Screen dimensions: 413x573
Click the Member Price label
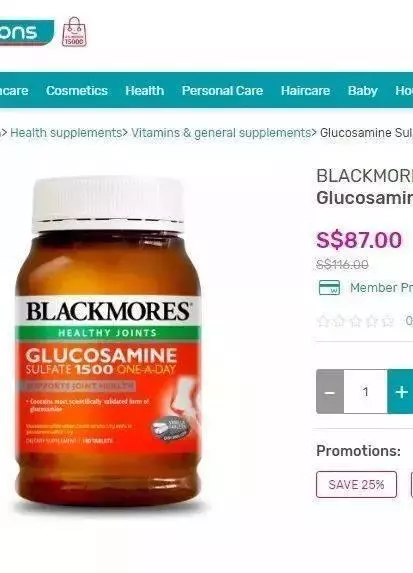tap(381, 288)
